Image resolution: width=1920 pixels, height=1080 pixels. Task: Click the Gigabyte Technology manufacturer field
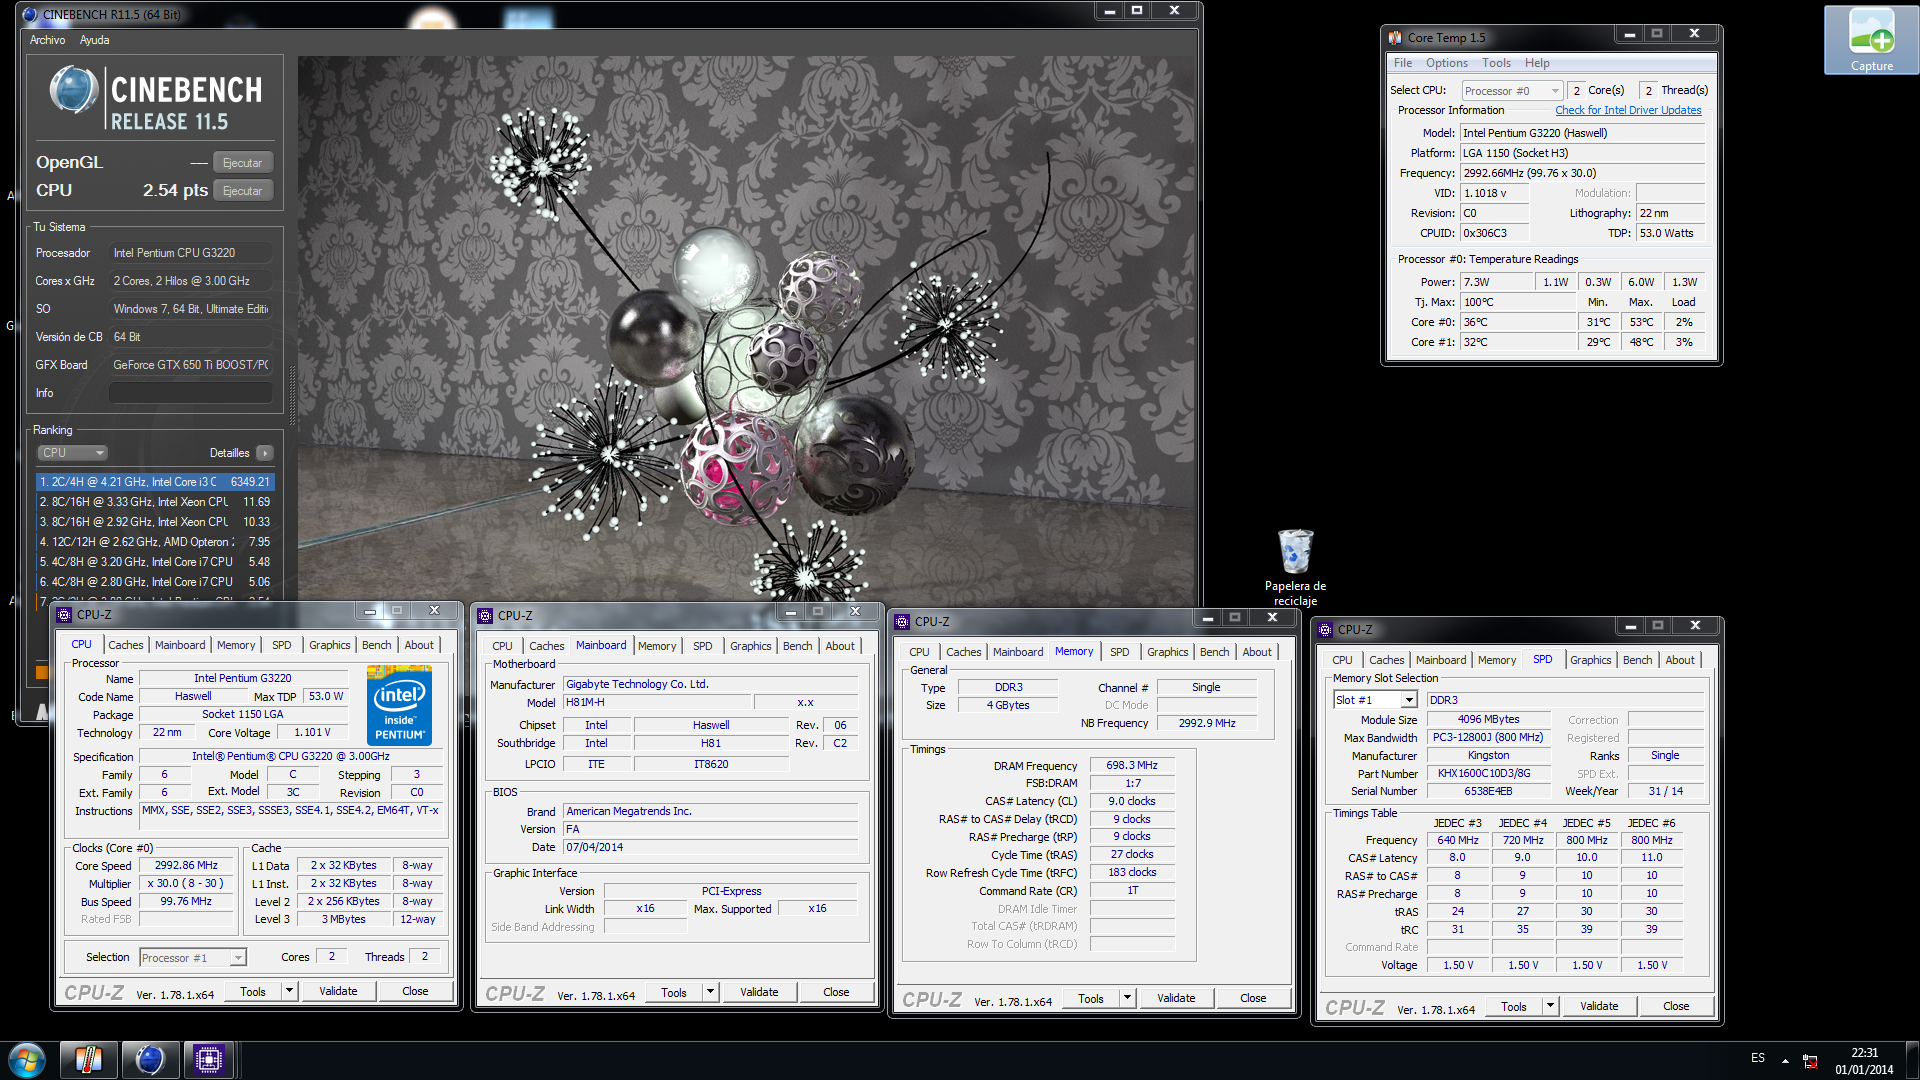[711, 684]
